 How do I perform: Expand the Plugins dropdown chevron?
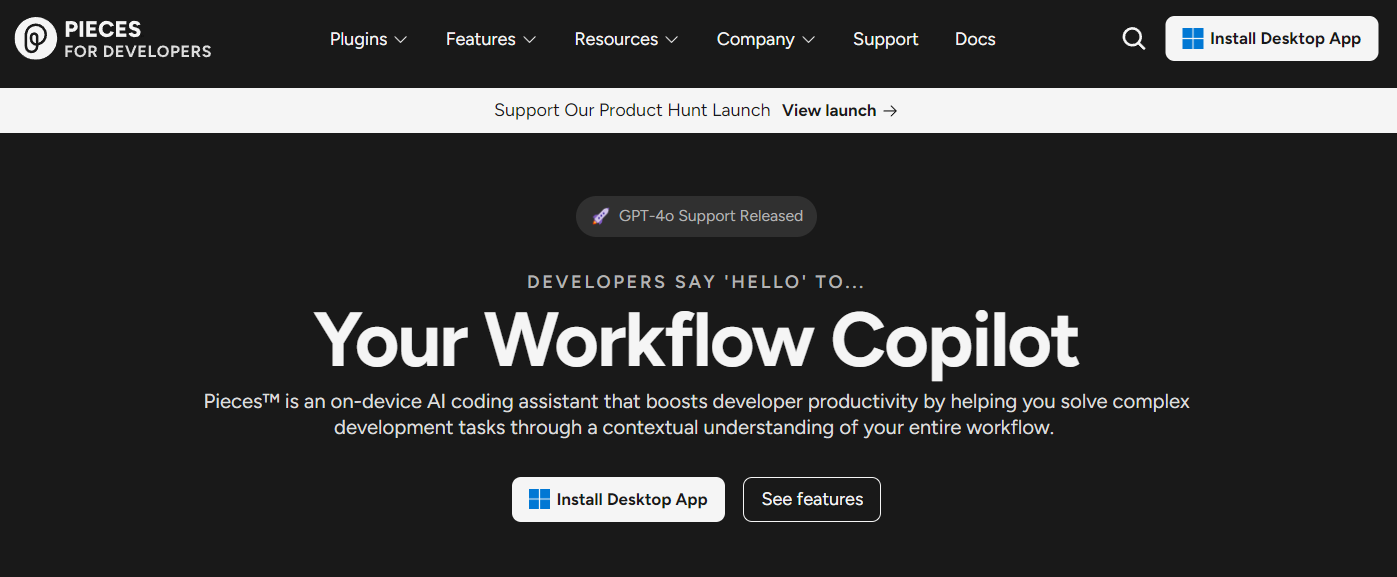pyautogui.click(x=401, y=40)
